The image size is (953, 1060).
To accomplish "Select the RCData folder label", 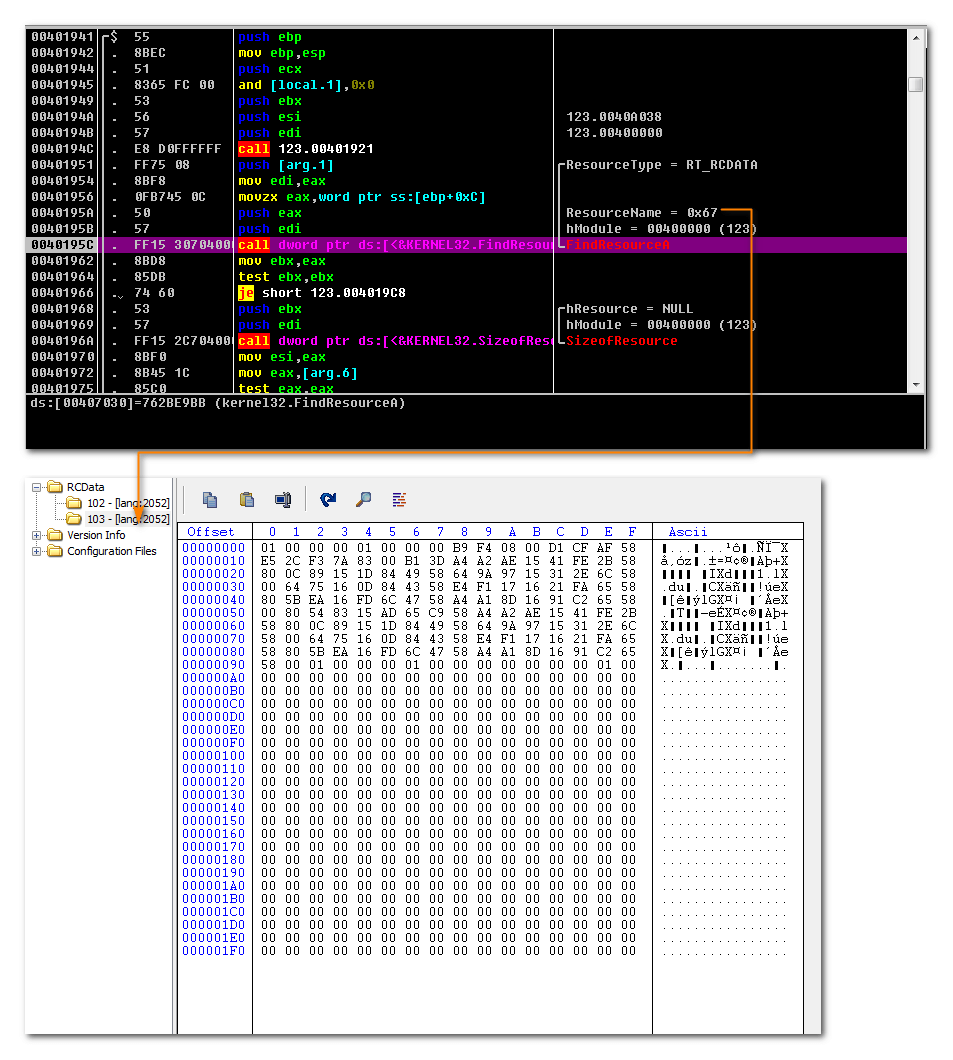I will (86, 487).
